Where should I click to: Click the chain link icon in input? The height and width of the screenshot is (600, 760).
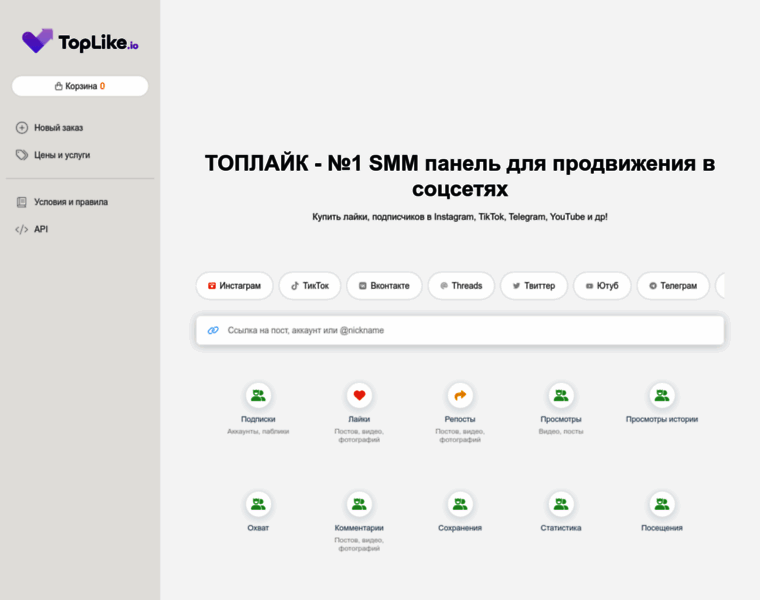[x=213, y=330]
